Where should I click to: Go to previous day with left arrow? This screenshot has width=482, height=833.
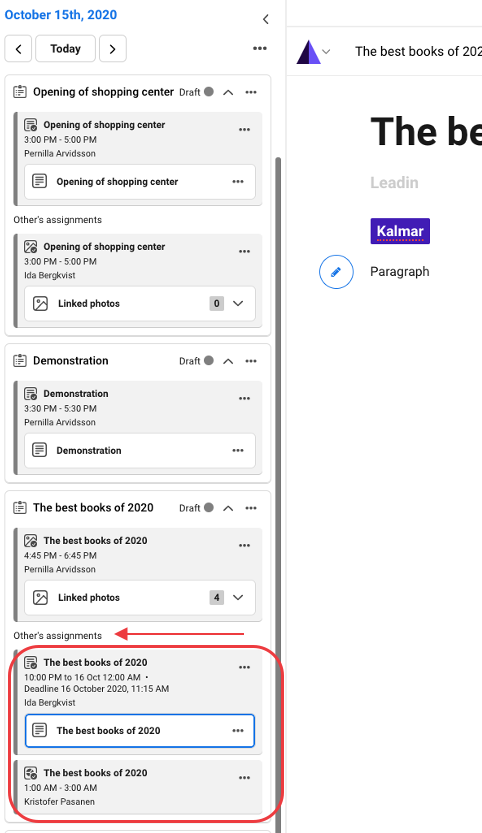19,49
